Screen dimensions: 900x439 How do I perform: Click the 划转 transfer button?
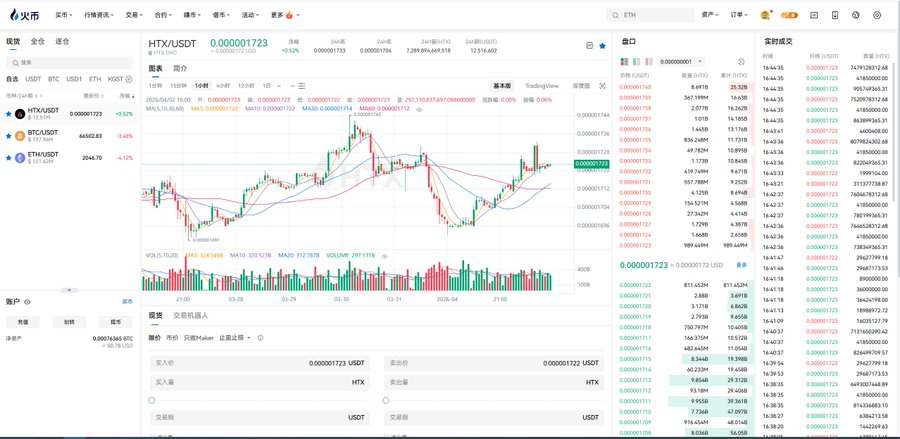(x=69, y=322)
